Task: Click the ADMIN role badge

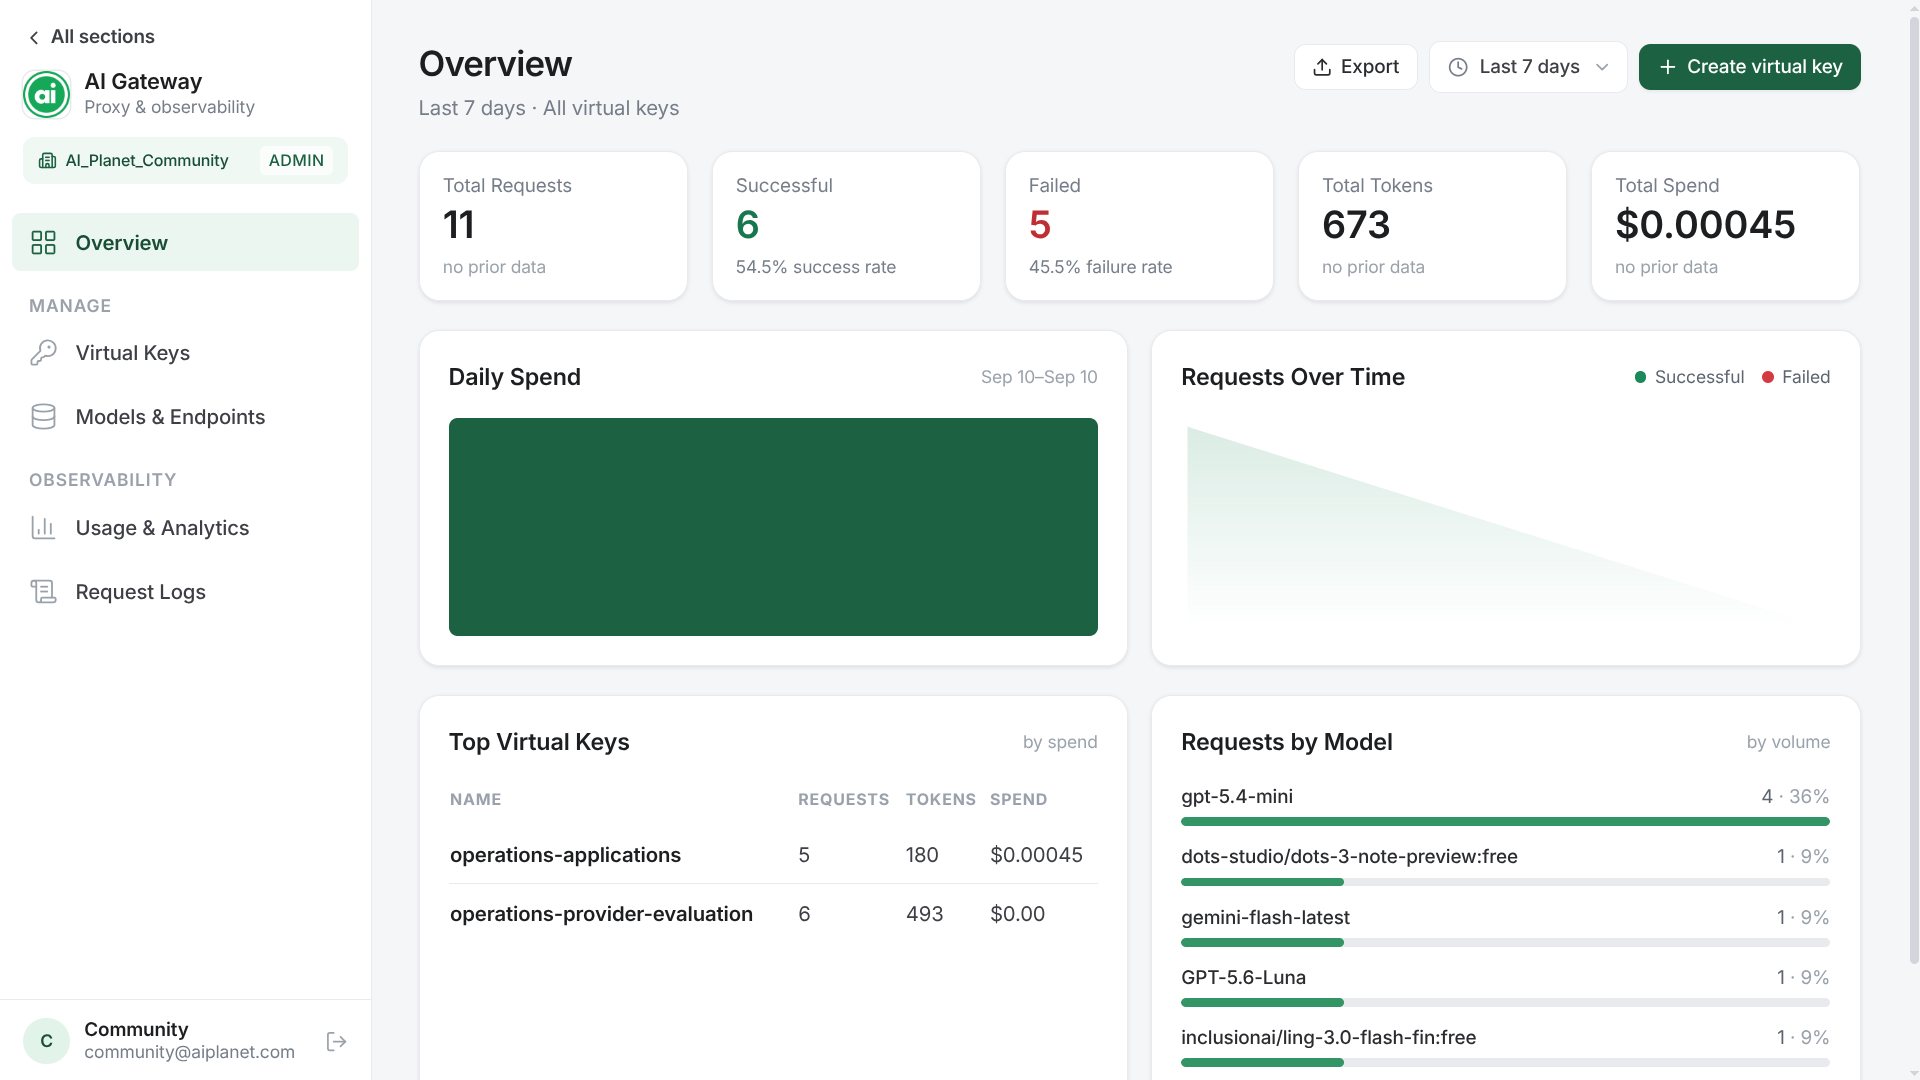Action: 296,160
